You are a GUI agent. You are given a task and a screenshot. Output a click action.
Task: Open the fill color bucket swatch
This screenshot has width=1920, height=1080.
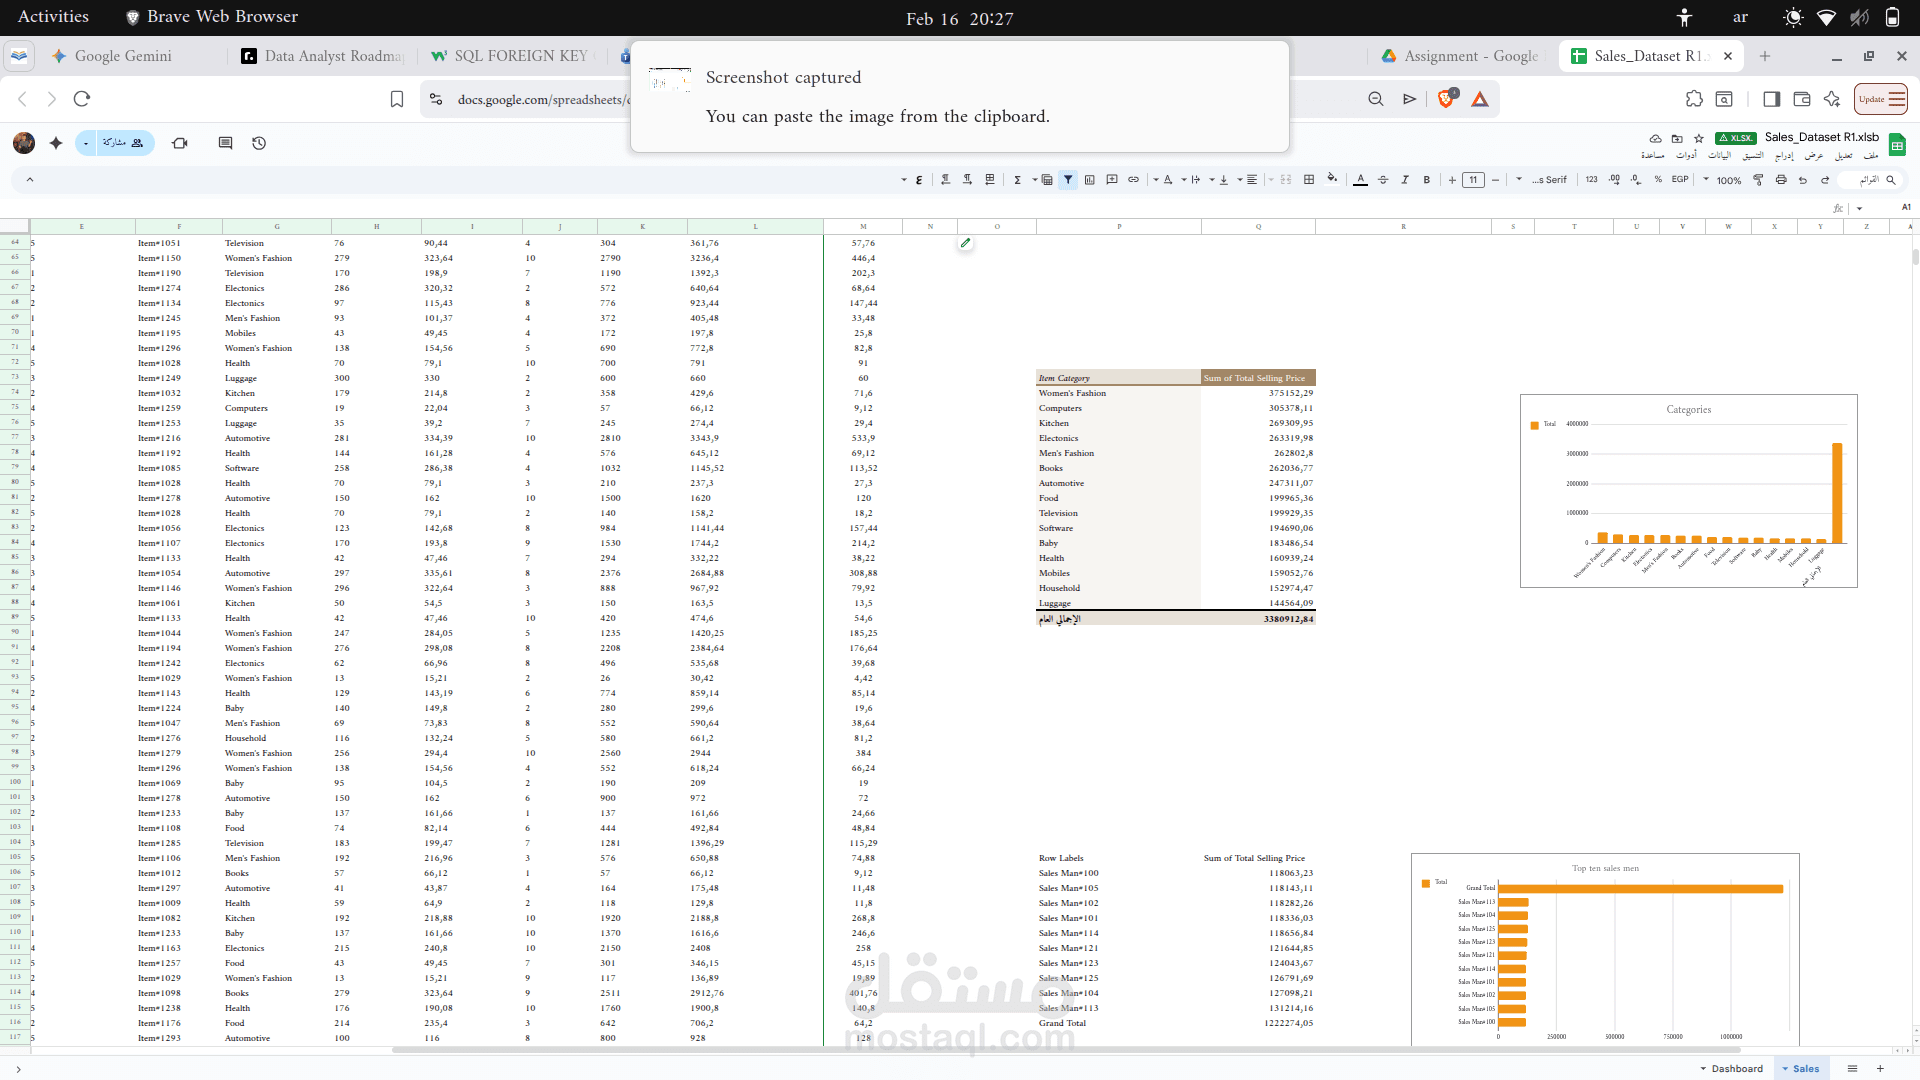click(x=1331, y=179)
